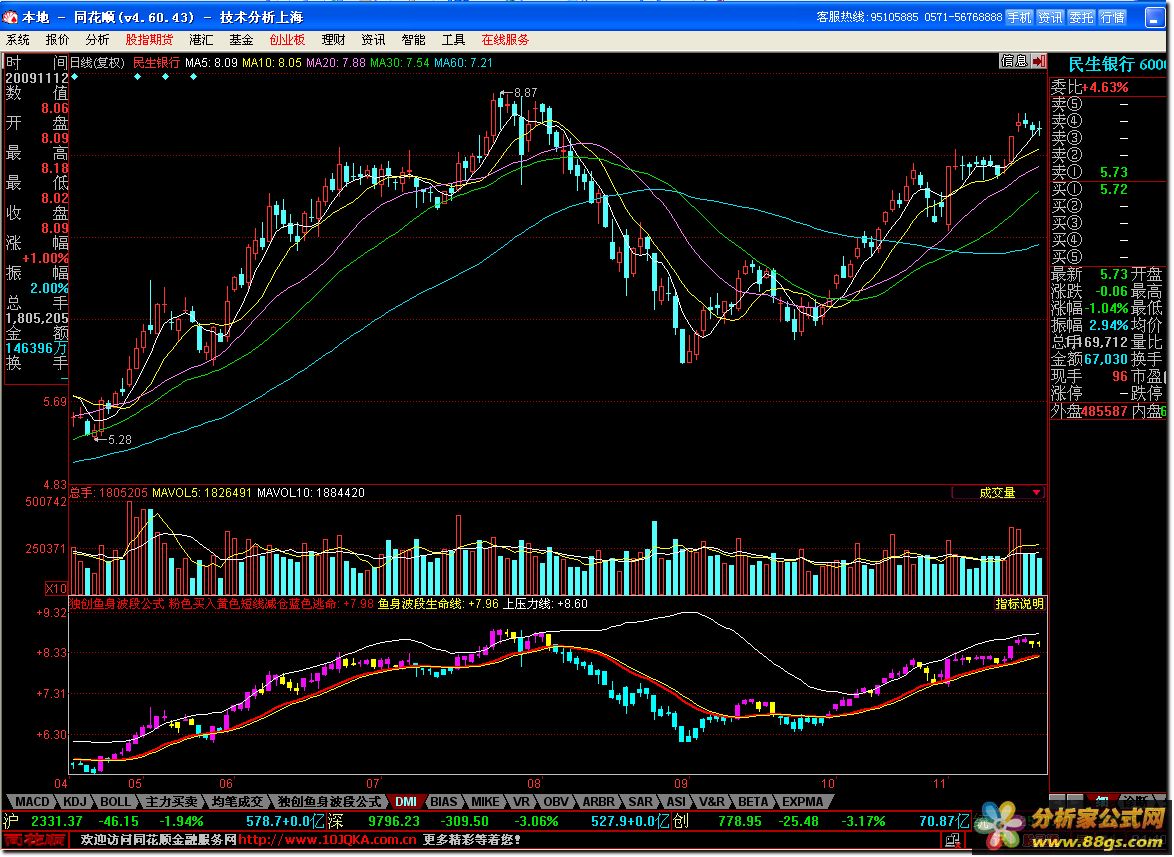Screen dimensions: 1174x857
Task: Click the 委托 button in title bar
Action: coord(1081,17)
